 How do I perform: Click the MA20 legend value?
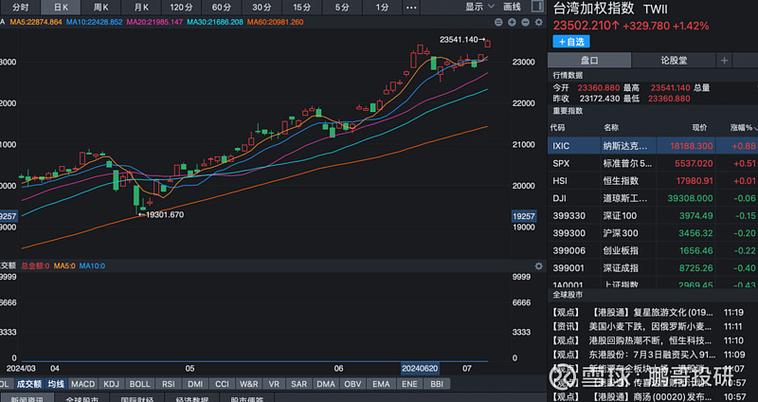tap(155, 22)
